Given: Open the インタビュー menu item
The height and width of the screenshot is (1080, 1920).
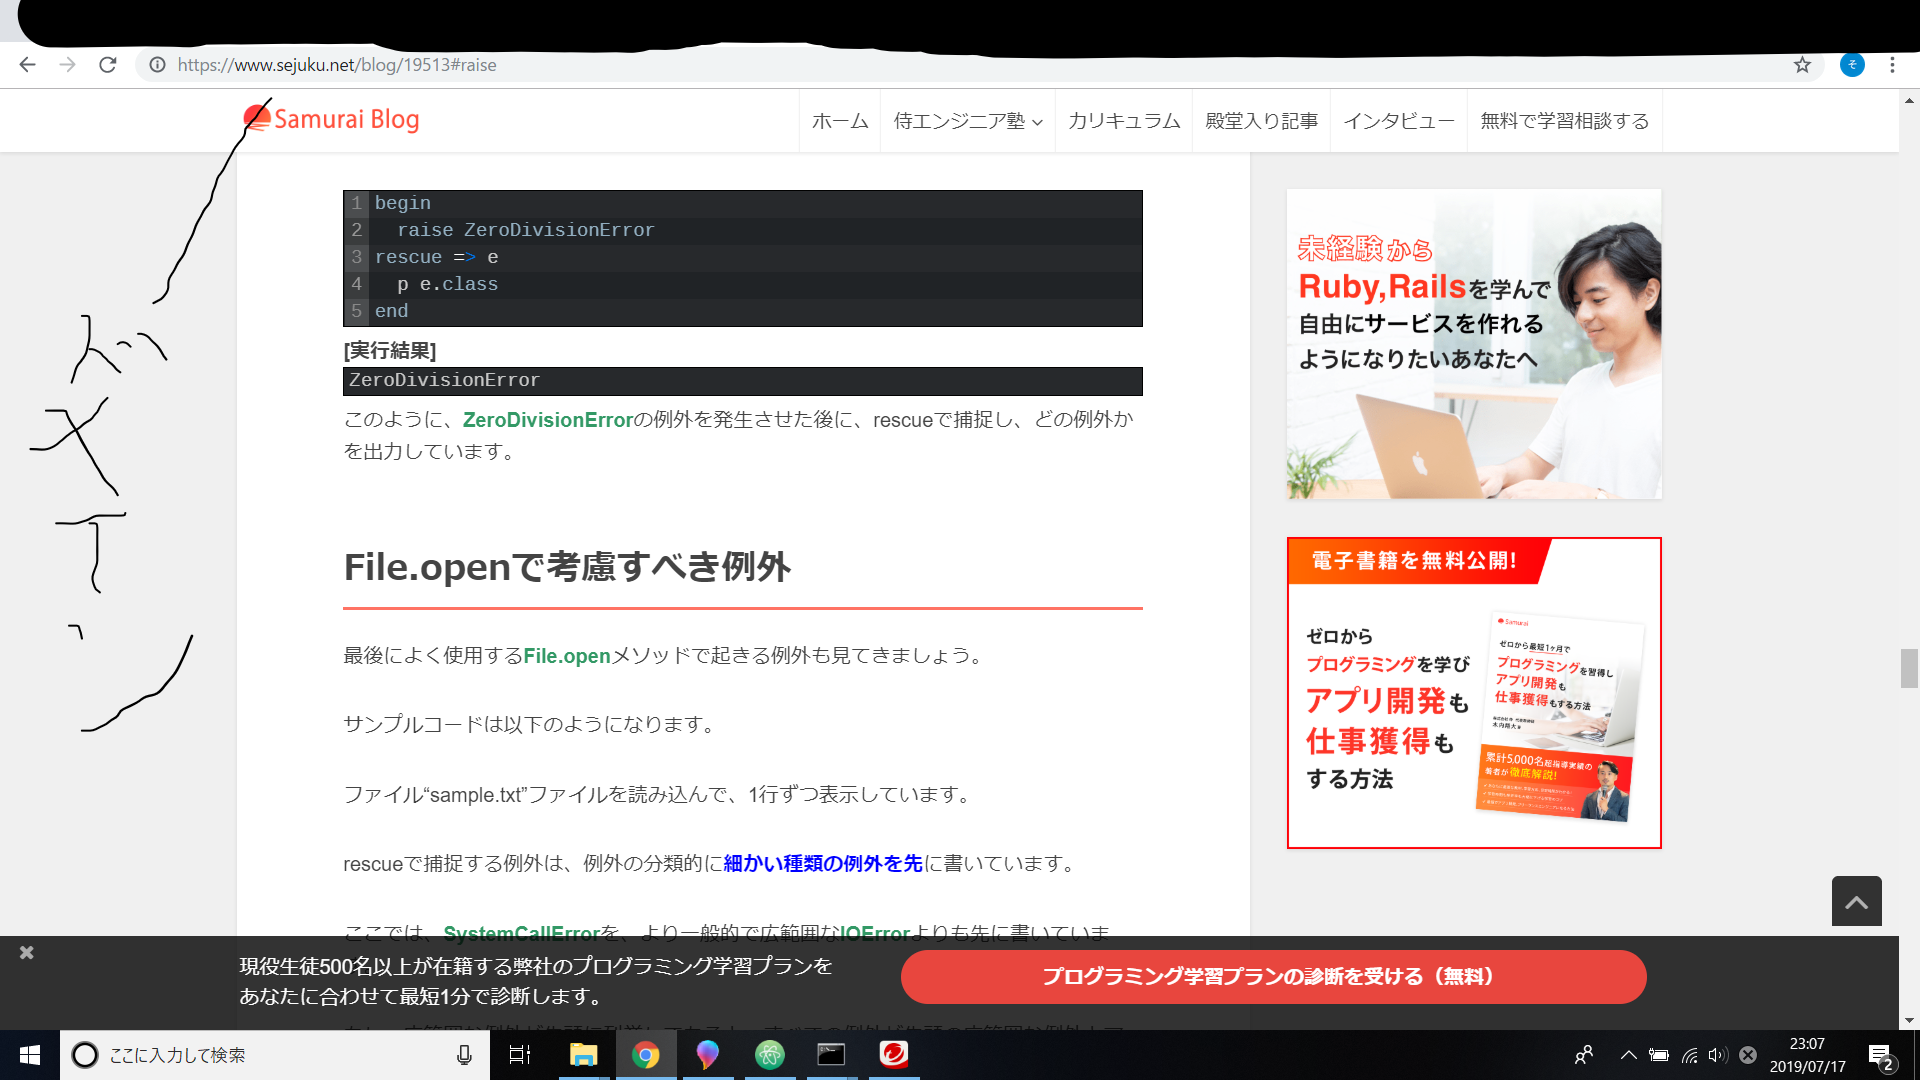Looking at the screenshot, I should point(1398,121).
